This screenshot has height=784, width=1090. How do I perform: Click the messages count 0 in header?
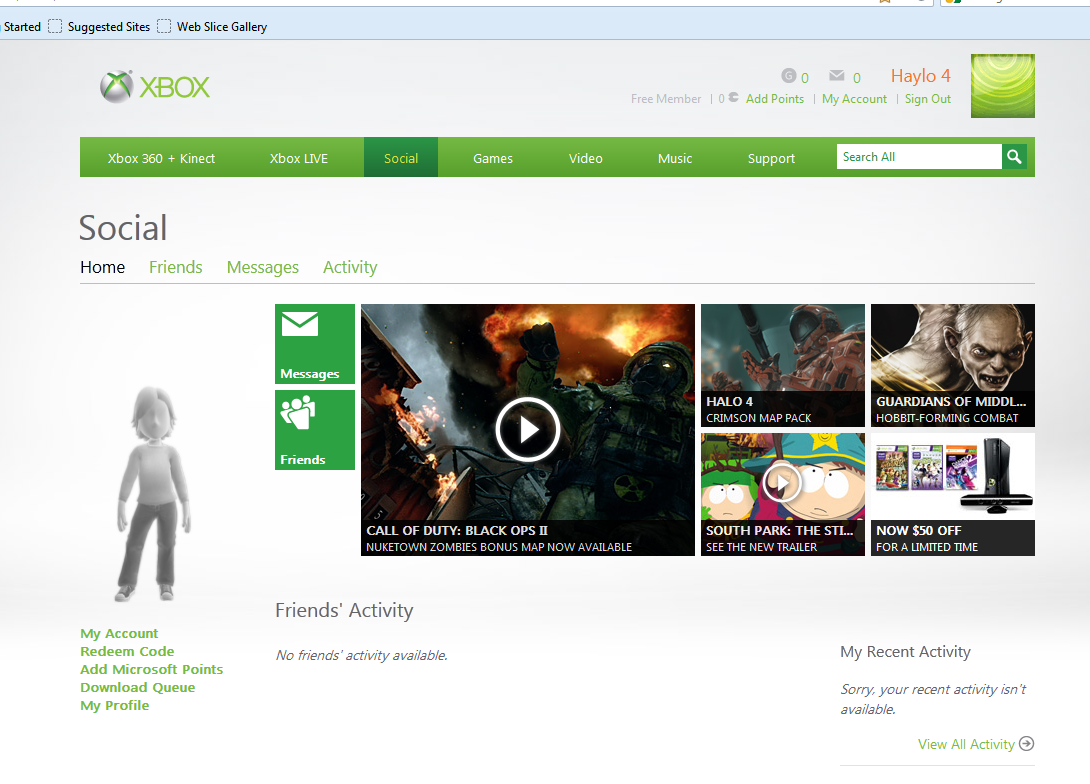point(856,78)
